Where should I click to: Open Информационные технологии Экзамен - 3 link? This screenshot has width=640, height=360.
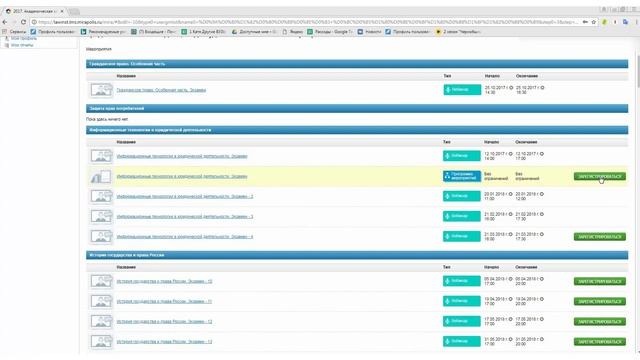185,216
